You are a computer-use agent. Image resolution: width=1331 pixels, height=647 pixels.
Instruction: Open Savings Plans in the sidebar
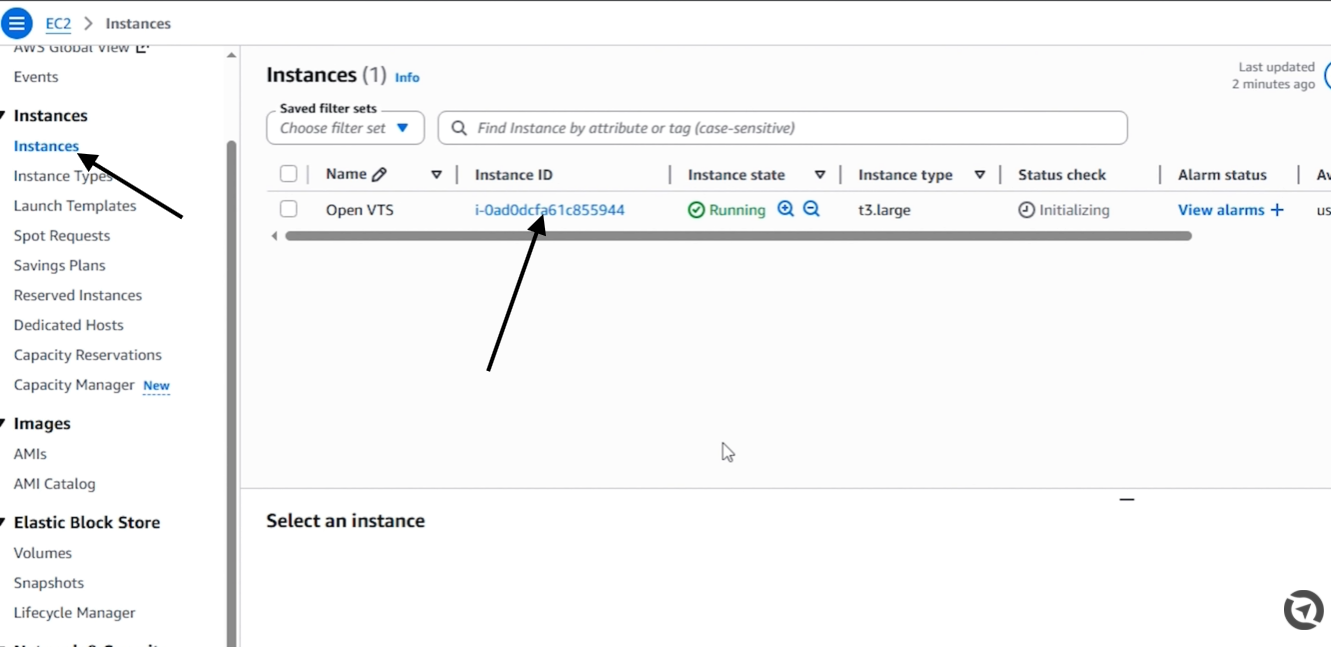tap(59, 265)
